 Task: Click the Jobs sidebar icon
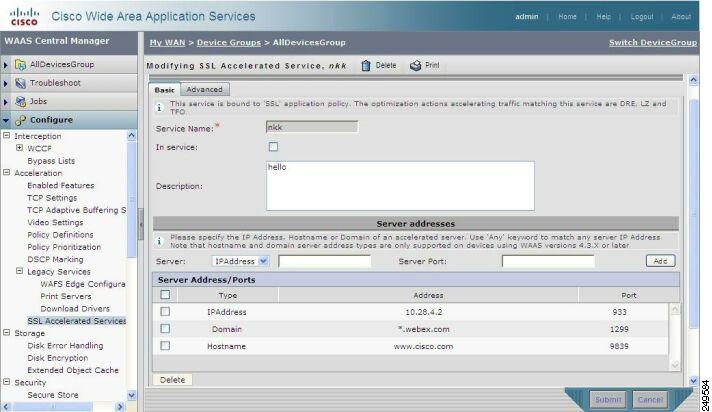20,101
